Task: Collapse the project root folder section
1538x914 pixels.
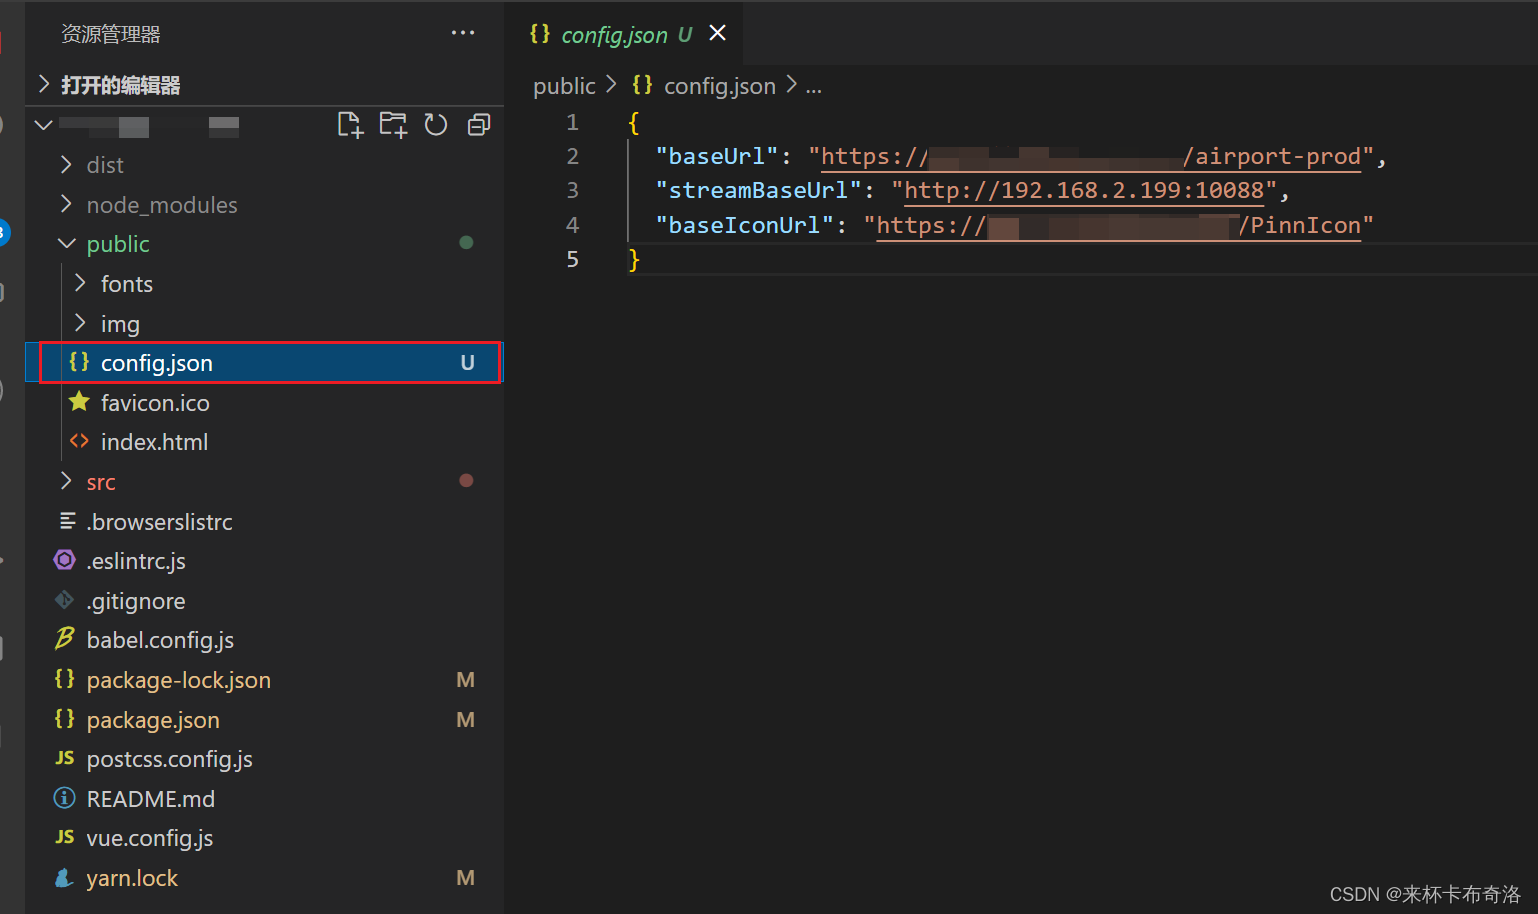Action: (x=44, y=125)
